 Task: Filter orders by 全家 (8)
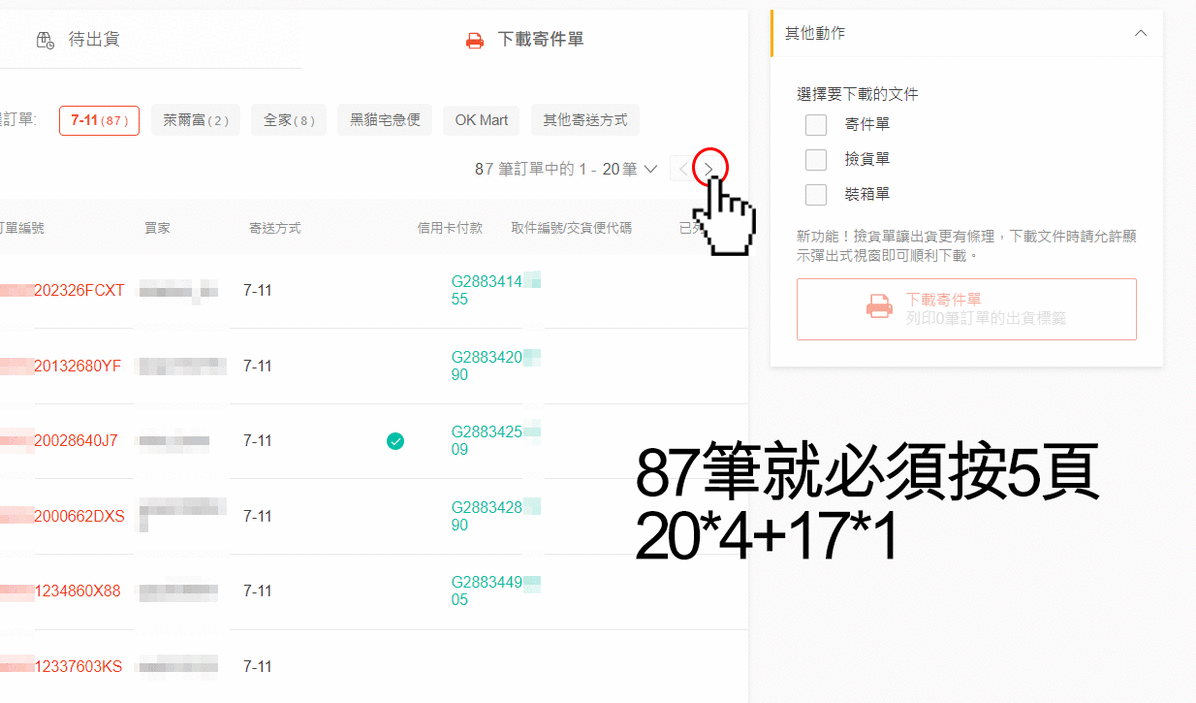[288, 120]
